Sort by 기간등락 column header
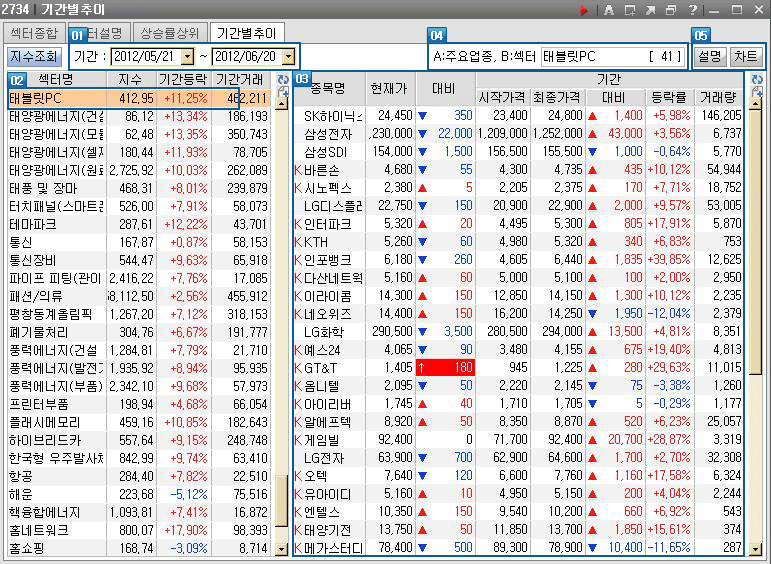 184,80
